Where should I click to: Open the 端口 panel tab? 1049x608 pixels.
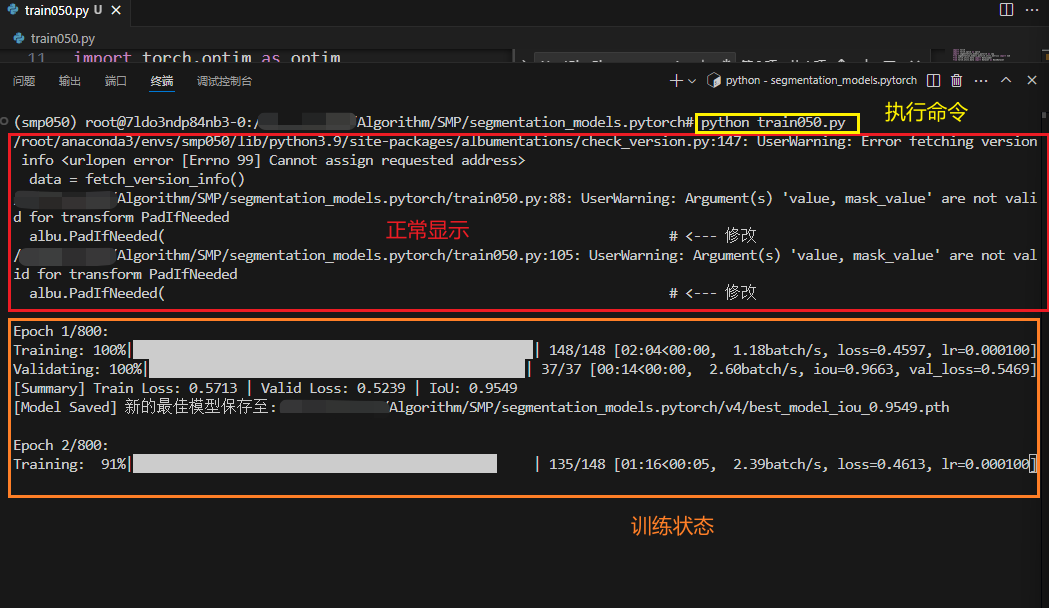click(116, 81)
